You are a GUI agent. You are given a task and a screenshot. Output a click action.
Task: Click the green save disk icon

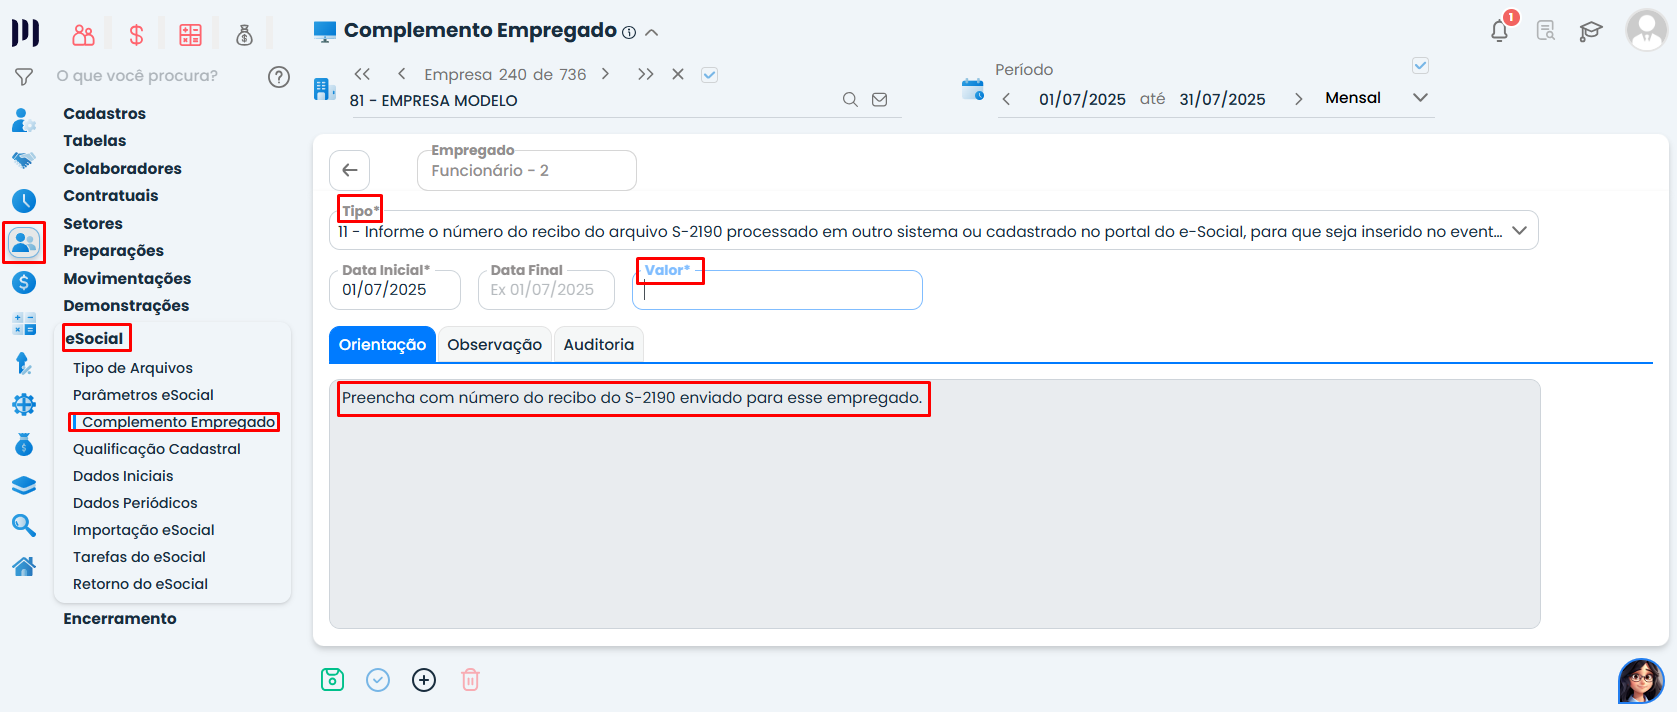point(332,680)
